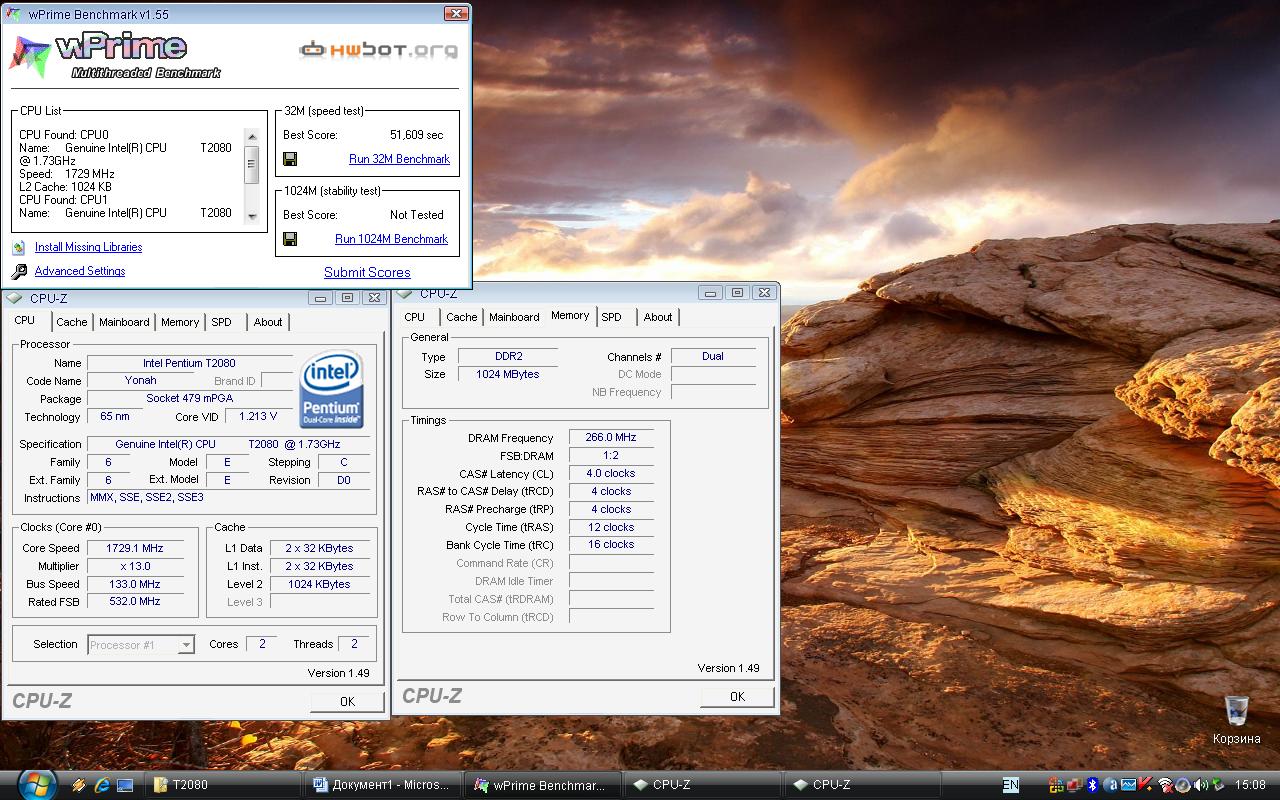Click the CPU List scrollbar thumb

(x=252, y=164)
